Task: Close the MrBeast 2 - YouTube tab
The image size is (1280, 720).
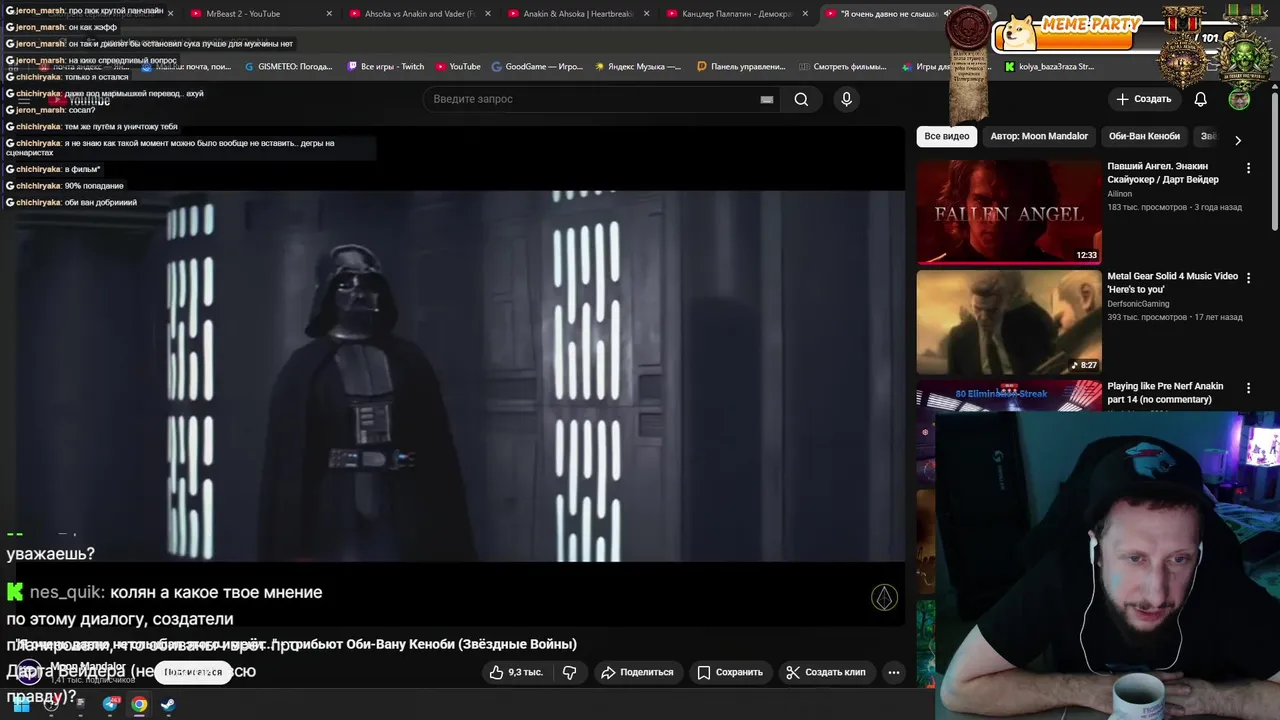Action: point(330,14)
